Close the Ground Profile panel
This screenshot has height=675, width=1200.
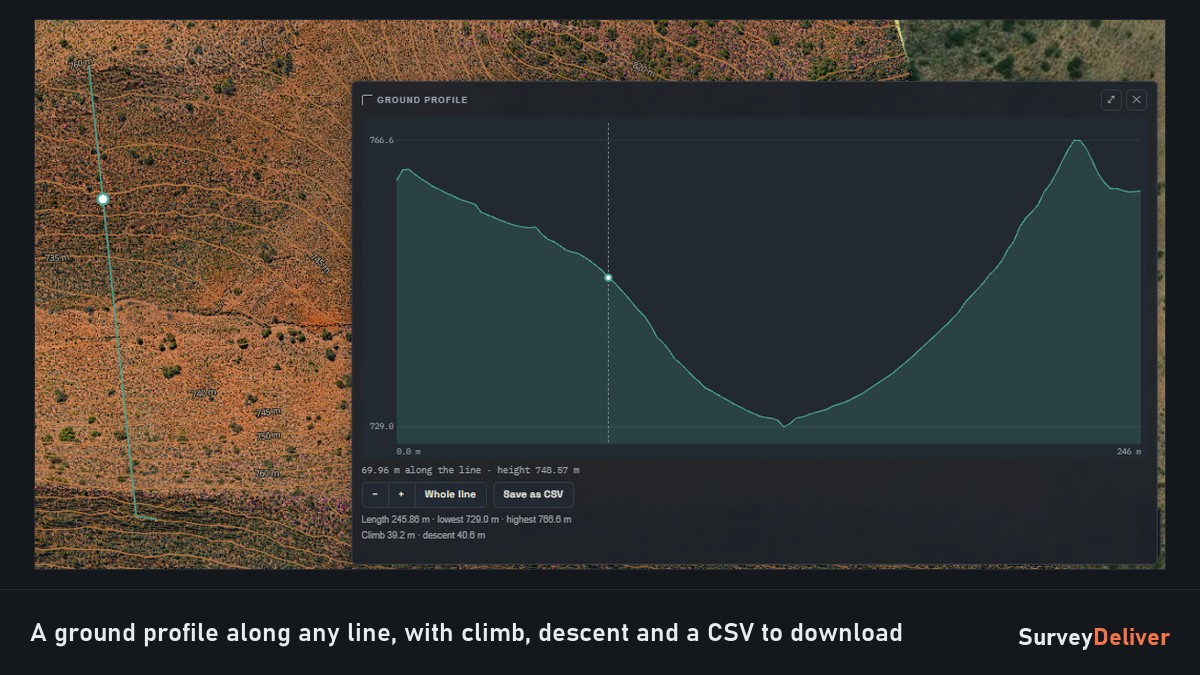click(x=1136, y=100)
